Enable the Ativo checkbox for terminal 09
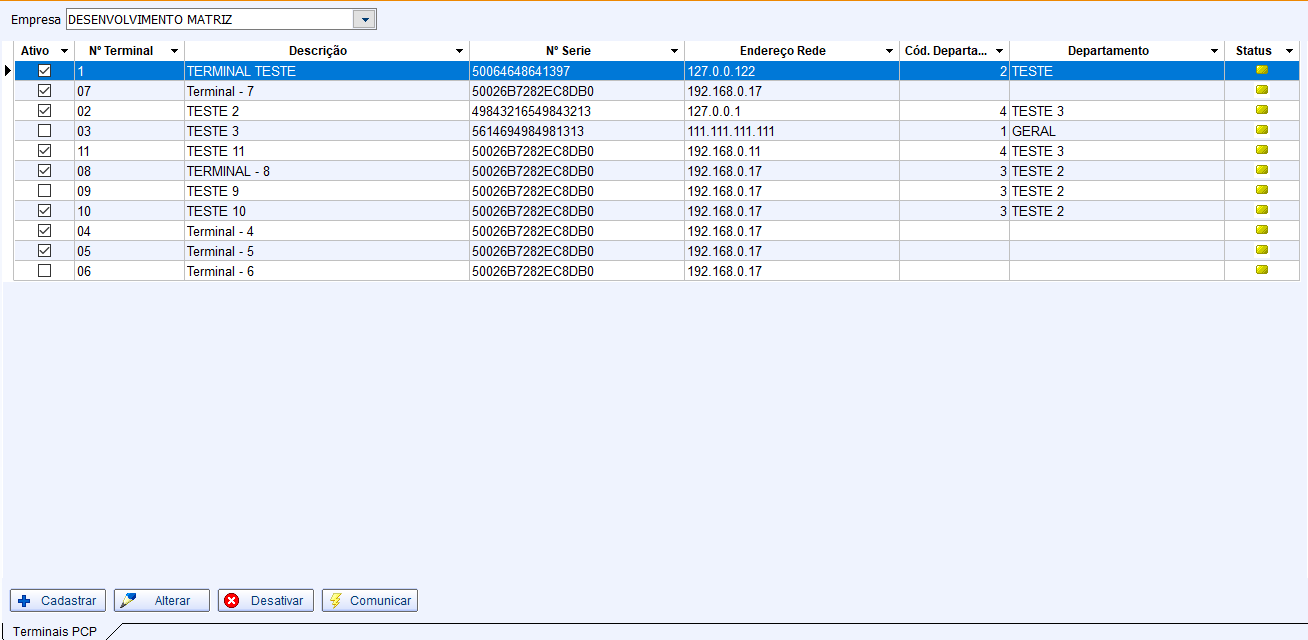This screenshot has height=640, width=1308. (x=44, y=191)
